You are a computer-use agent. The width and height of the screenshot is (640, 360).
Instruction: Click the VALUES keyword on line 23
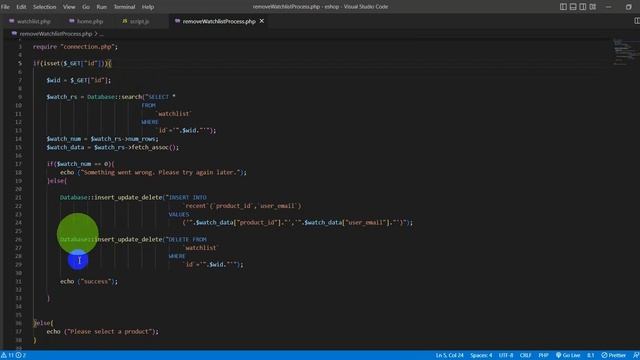pyautogui.click(x=179, y=214)
